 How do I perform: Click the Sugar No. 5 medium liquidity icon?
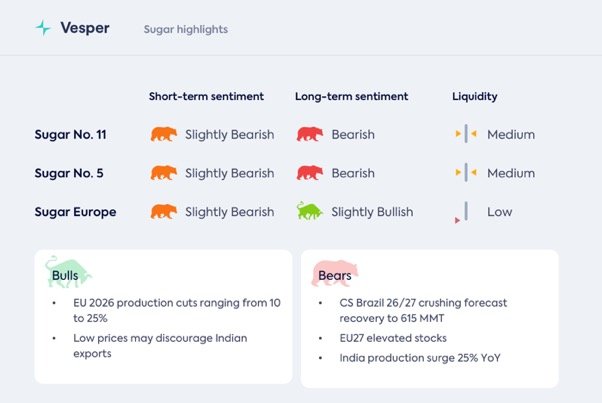coord(466,173)
